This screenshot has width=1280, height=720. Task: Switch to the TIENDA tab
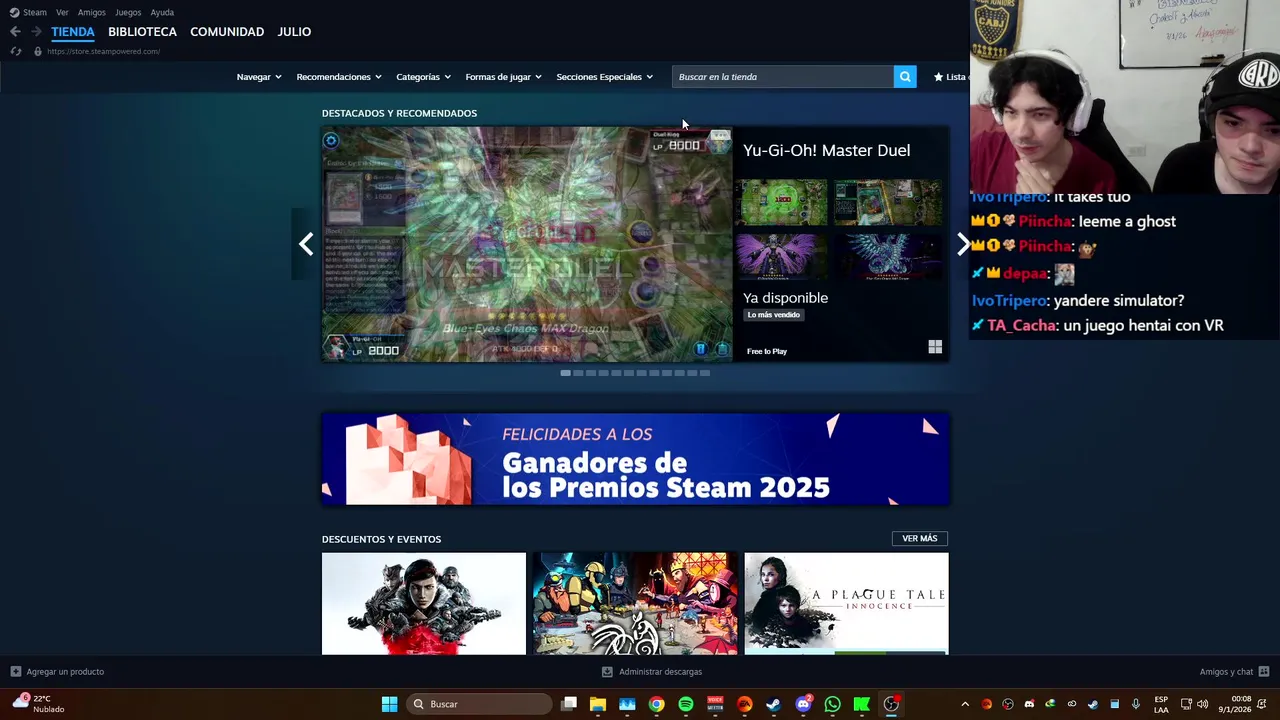[x=73, y=32]
